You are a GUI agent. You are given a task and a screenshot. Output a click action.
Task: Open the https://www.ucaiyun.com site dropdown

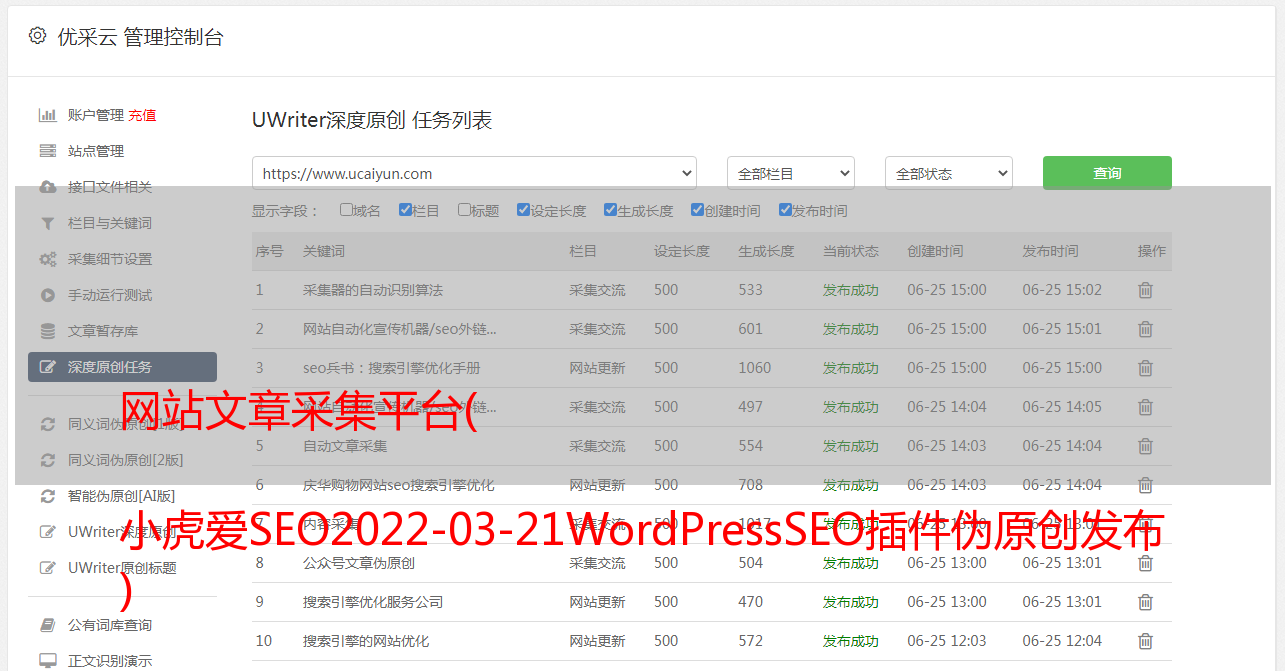point(474,173)
